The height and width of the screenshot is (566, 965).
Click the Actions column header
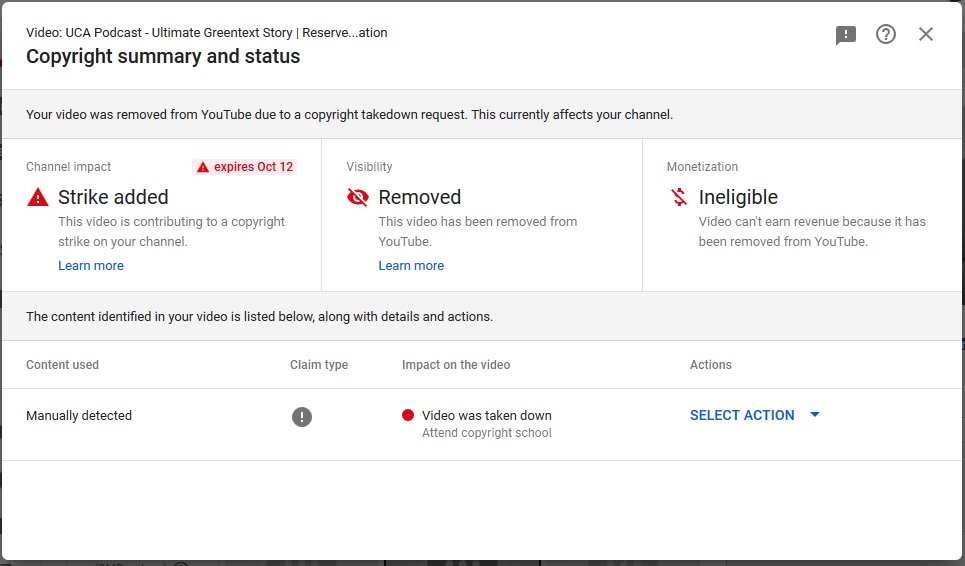pos(710,364)
